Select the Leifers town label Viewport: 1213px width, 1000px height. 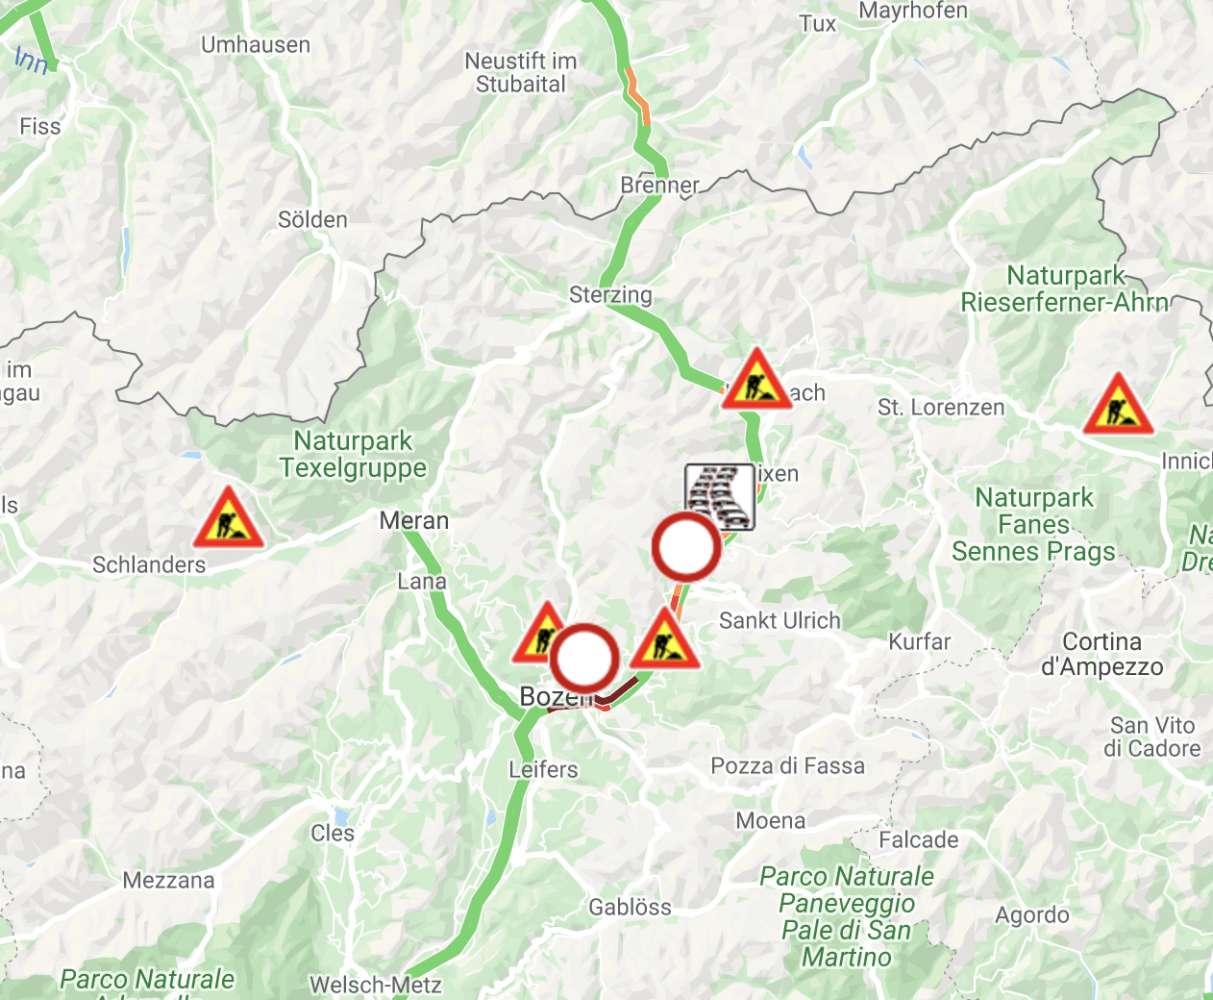click(x=543, y=770)
